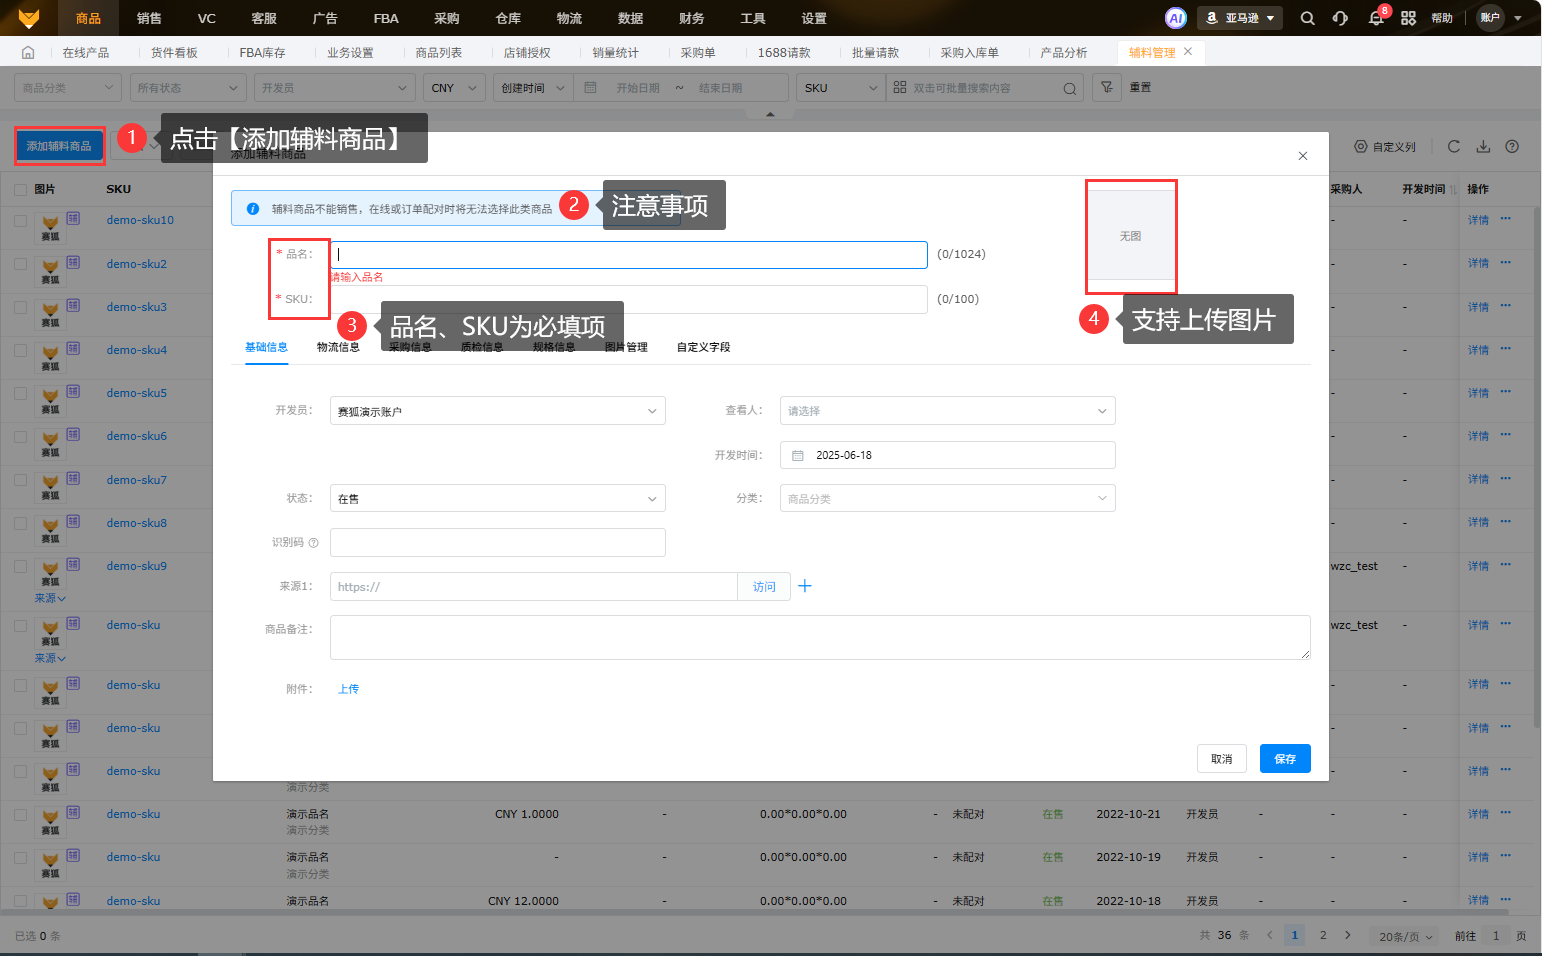Click the home icon in the tab bar
1542x956 pixels.
pyautogui.click(x=28, y=53)
